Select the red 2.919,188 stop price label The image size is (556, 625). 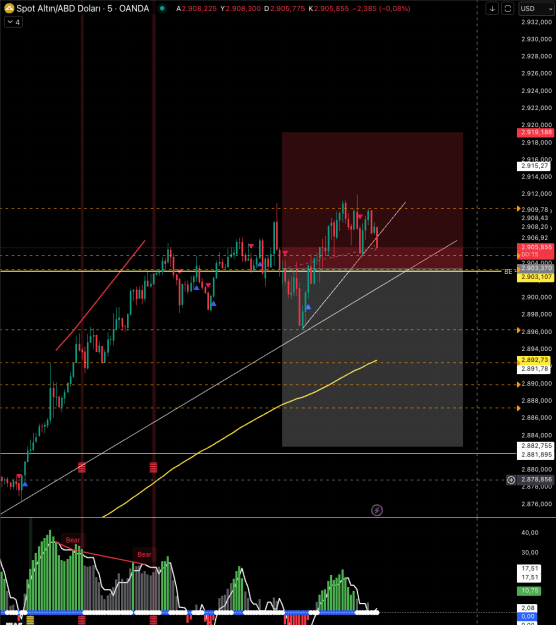535,133
